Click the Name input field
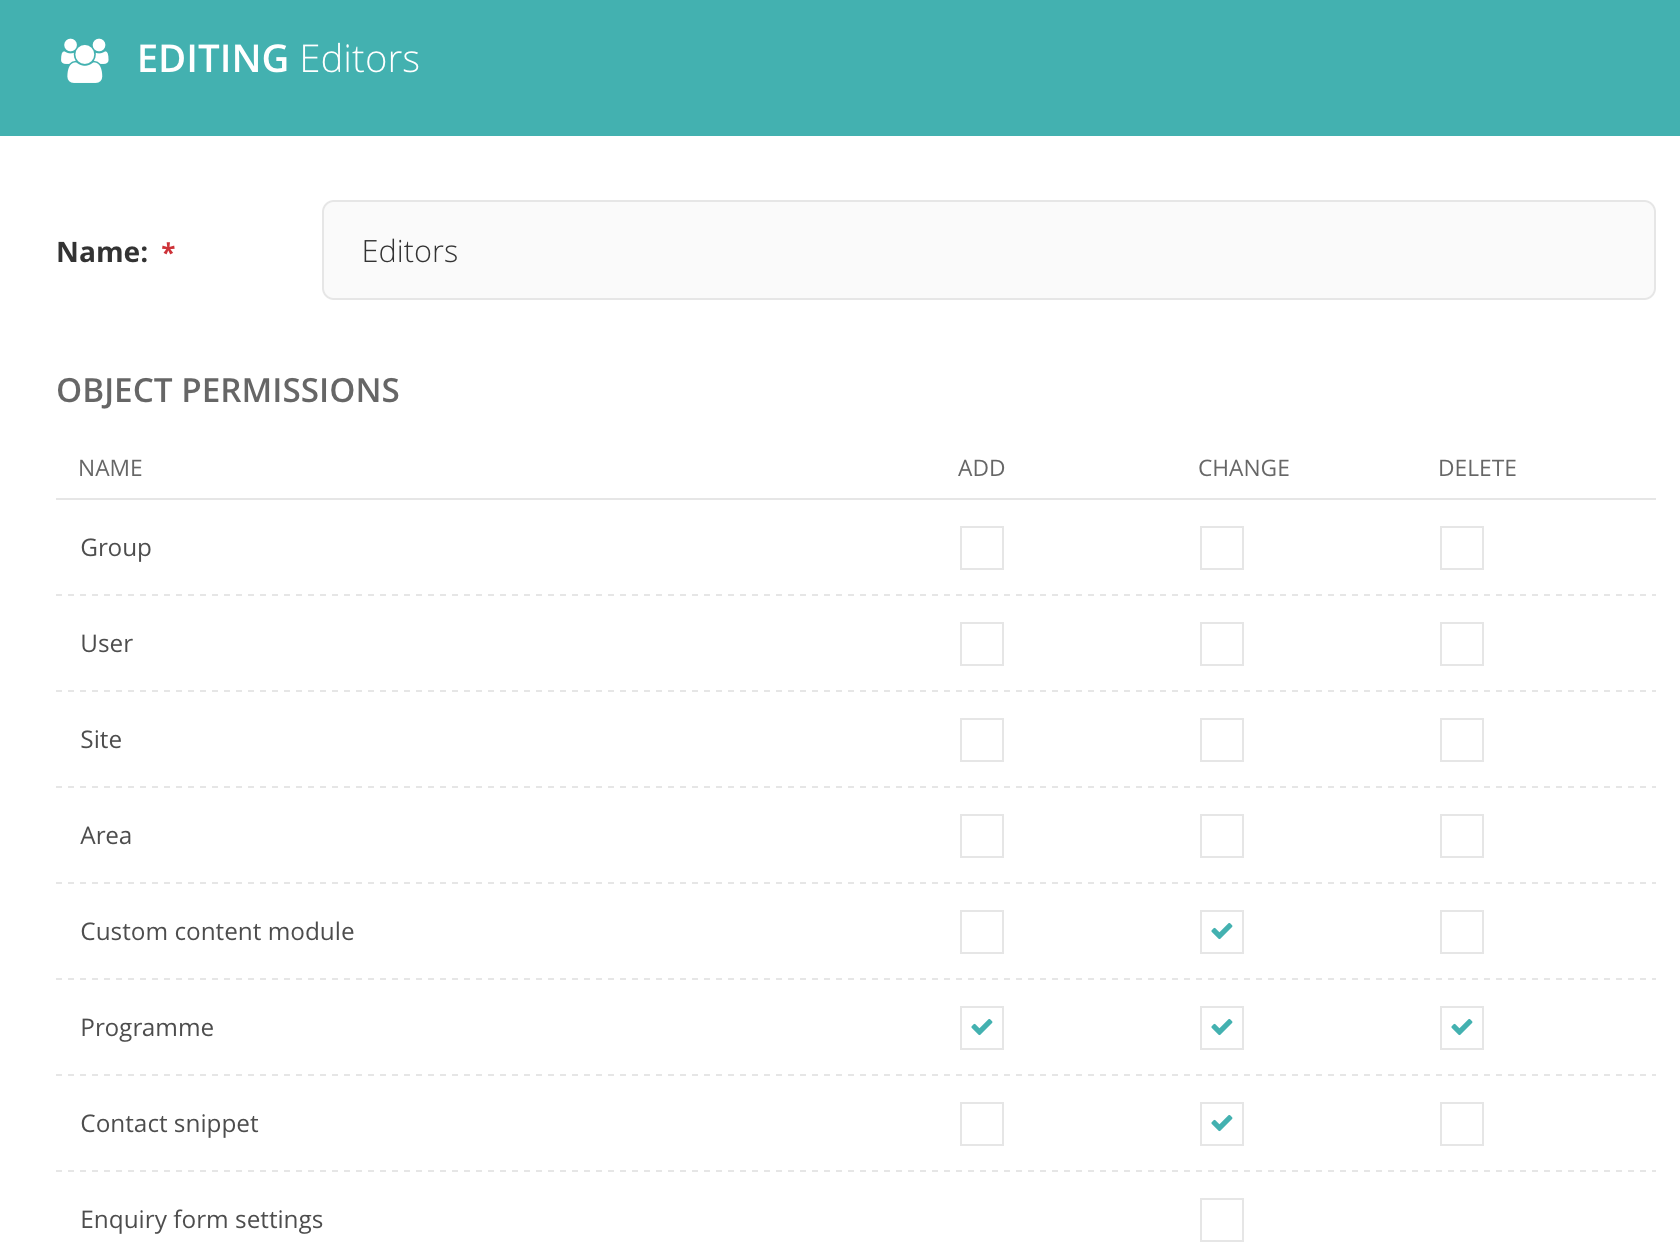Viewport: 1680px width, 1248px height. pyautogui.click(x=988, y=250)
